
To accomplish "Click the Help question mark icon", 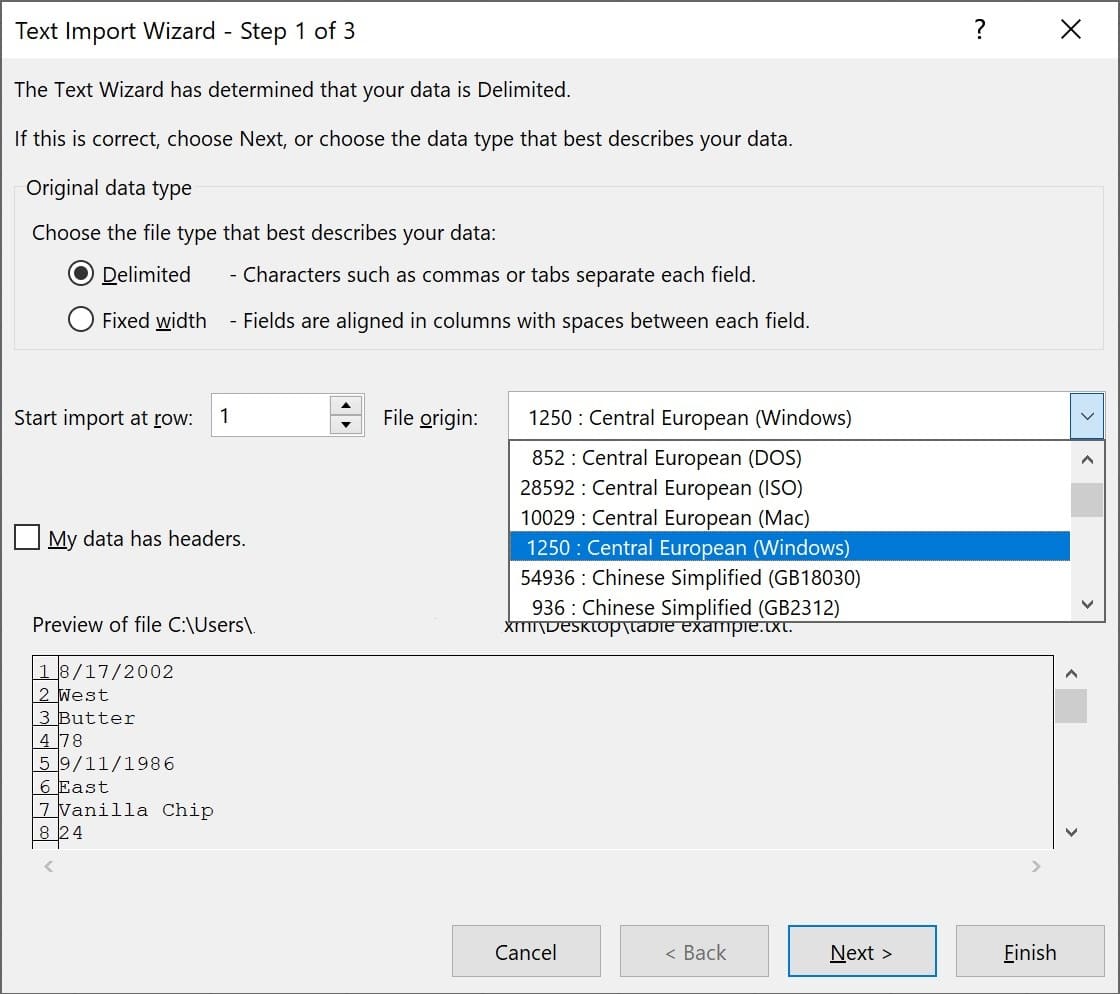I will pos(980,30).
